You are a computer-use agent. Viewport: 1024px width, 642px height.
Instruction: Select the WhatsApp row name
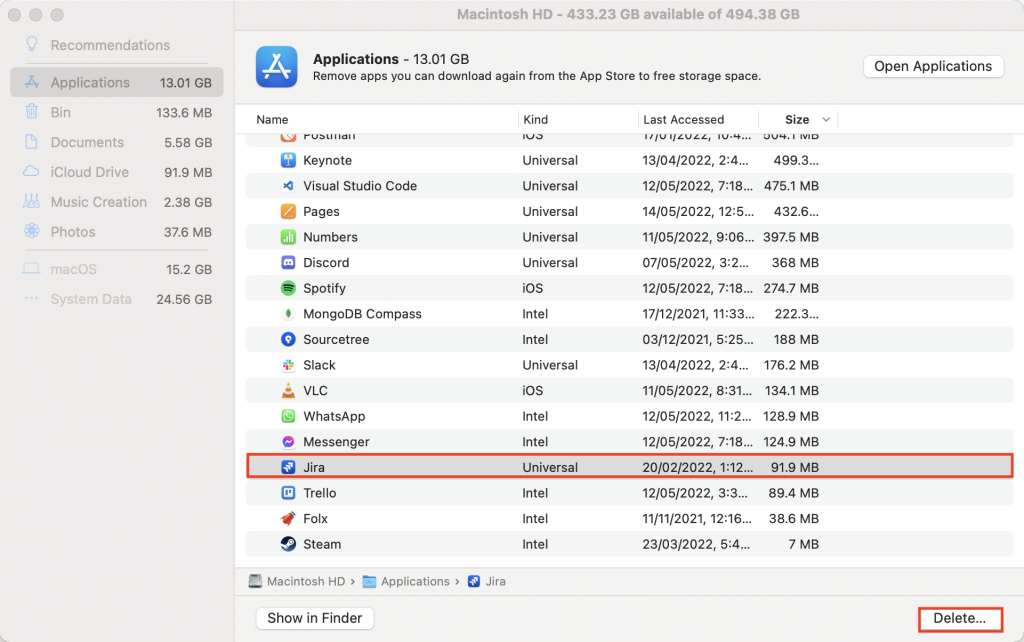[x=334, y=416]
